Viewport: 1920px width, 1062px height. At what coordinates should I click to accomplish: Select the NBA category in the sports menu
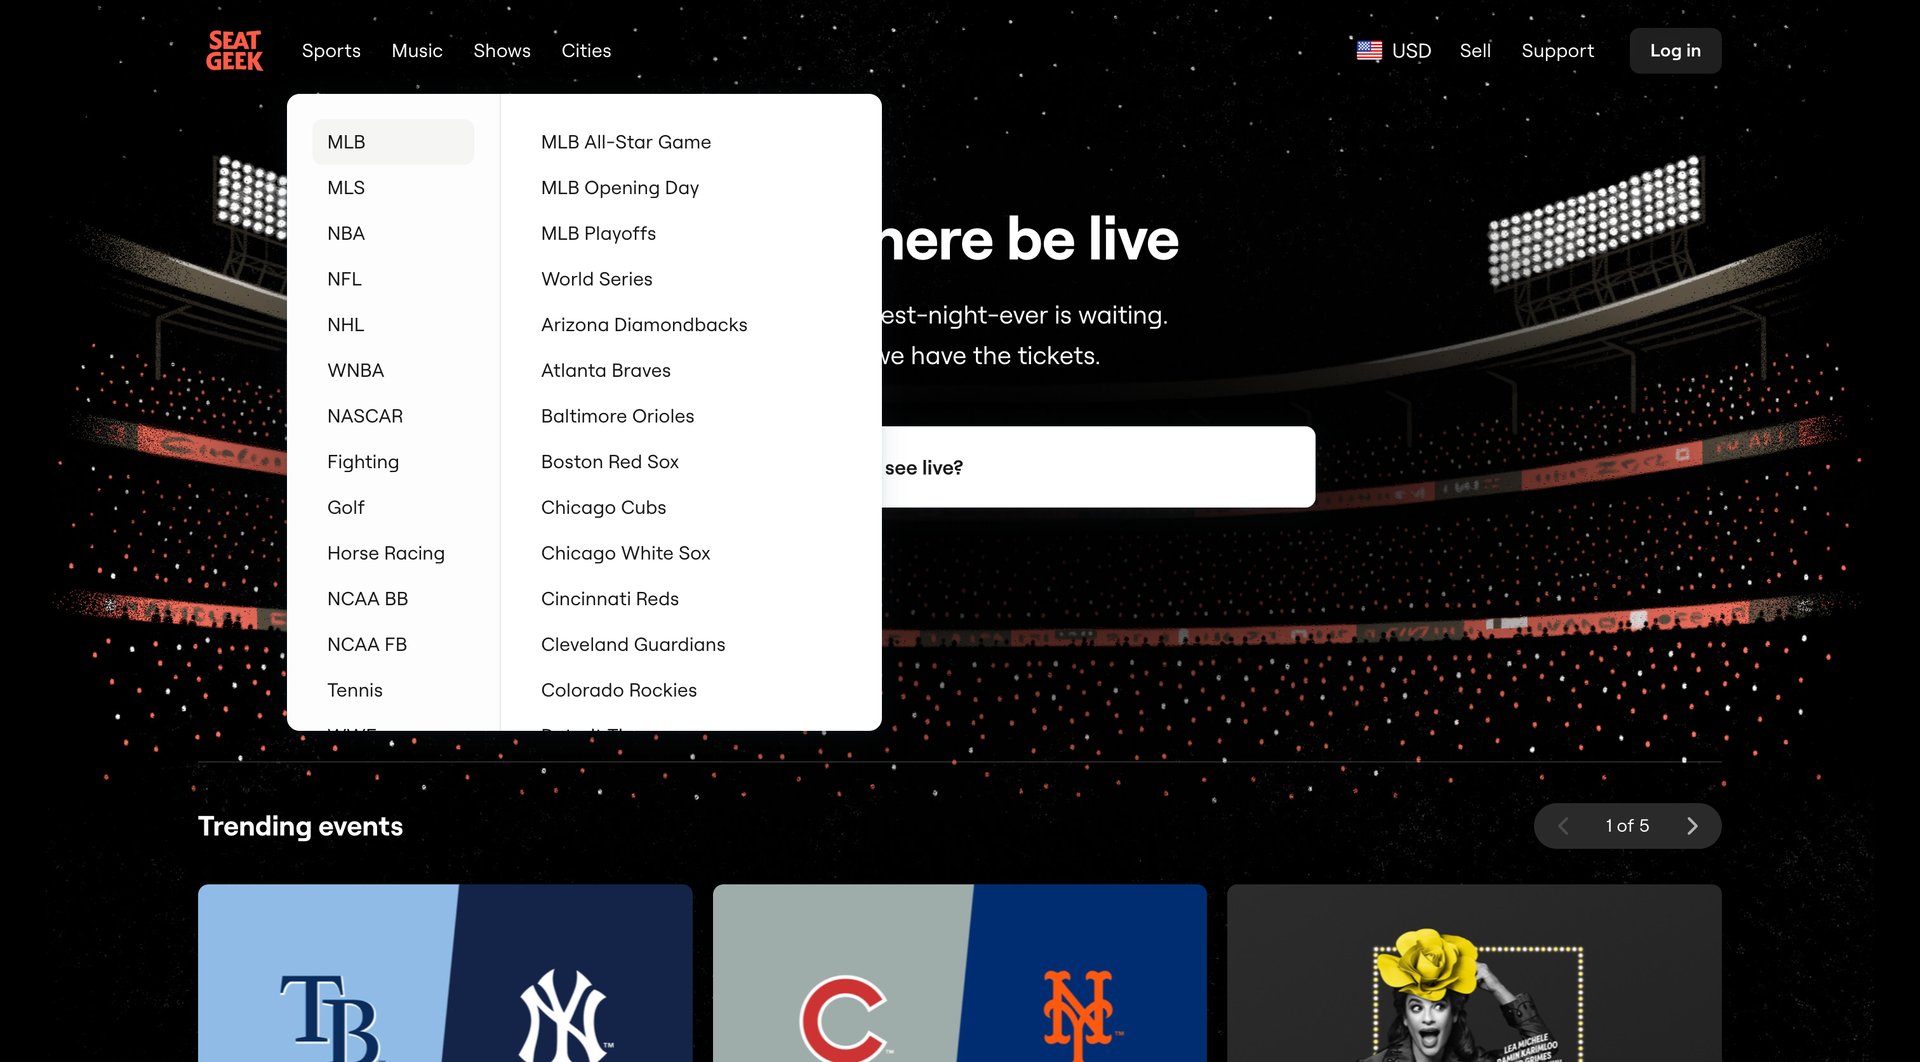[x=346, y=232]
